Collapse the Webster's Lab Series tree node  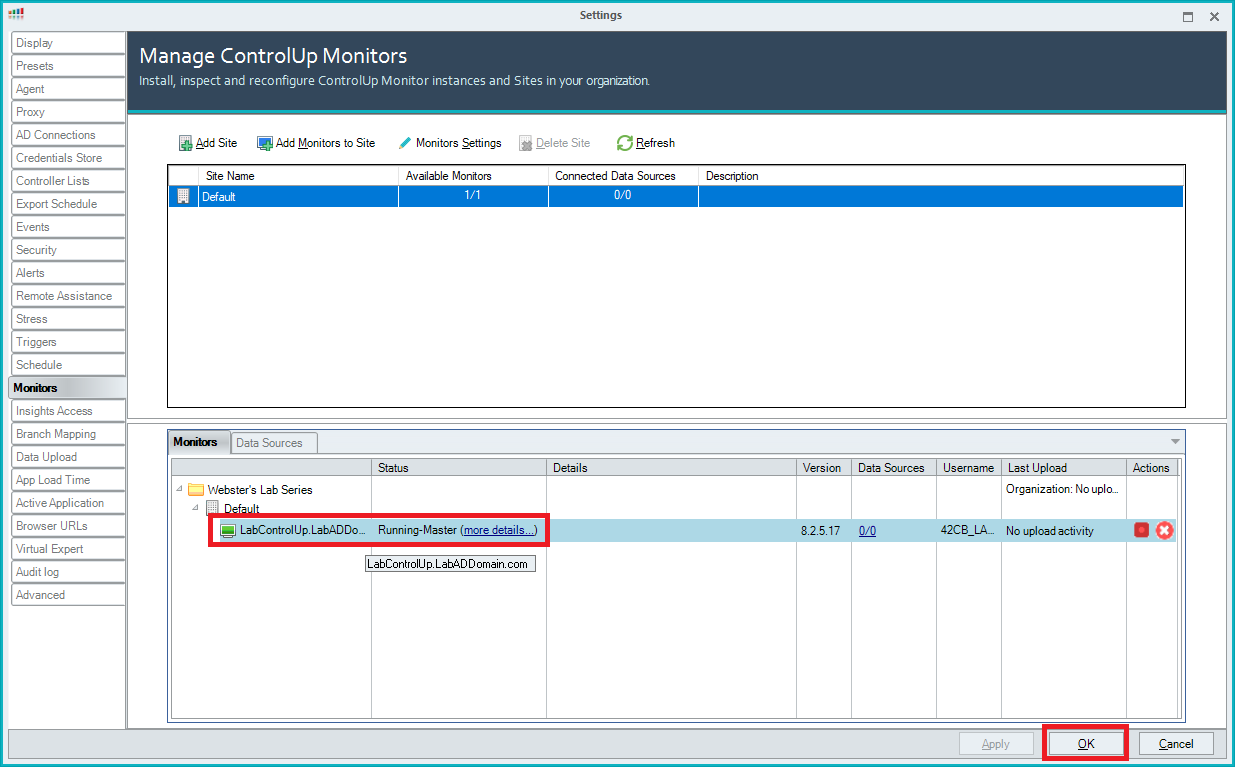pyautogui.click(x=179, y=490)
